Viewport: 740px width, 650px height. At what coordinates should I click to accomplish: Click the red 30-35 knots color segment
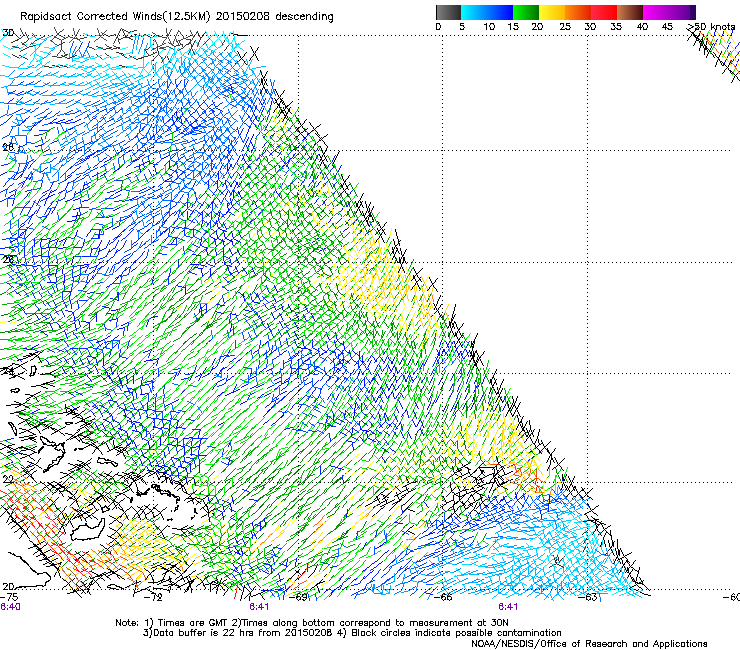(x=604, y=12)
